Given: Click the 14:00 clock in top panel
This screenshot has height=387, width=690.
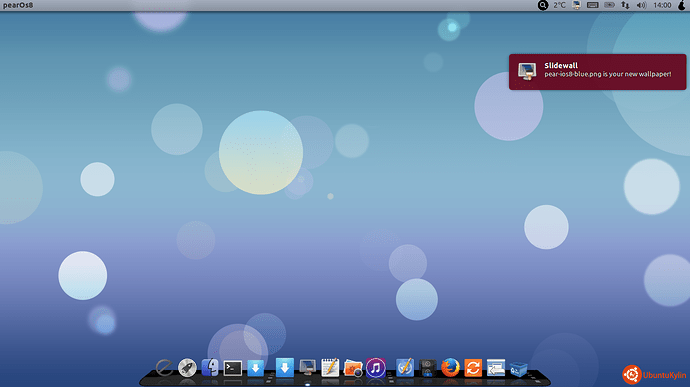Looking at the screenshot, I should (662, 5).
